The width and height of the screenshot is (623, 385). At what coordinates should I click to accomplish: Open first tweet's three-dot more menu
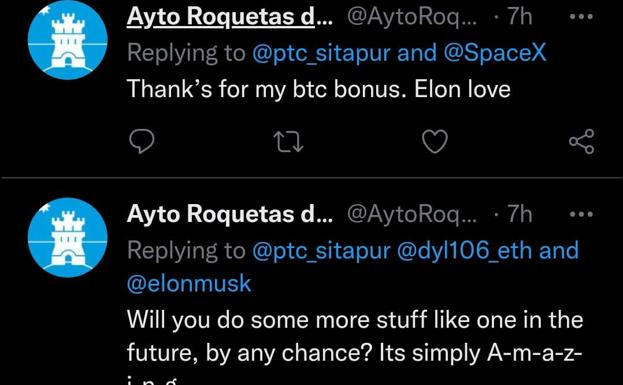point(581,17)
